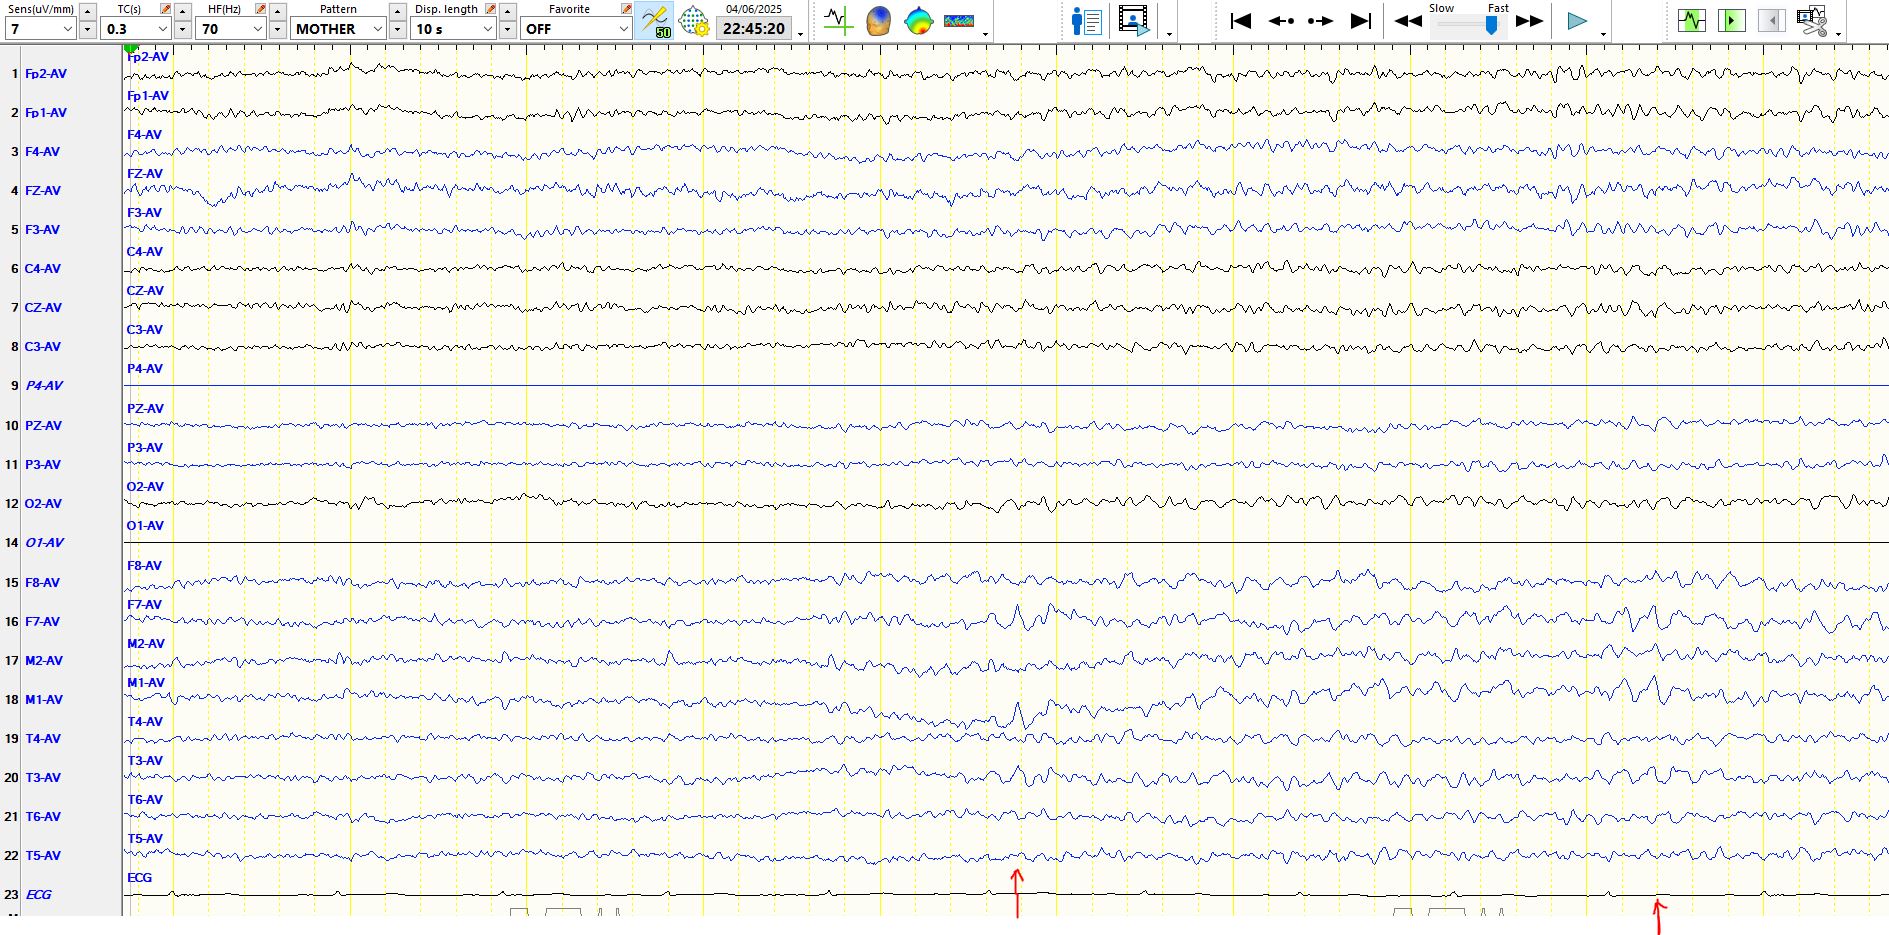
Task: Expand the arrow after the mapping icons
Action: pyautogui.click(x=986, y=34)
